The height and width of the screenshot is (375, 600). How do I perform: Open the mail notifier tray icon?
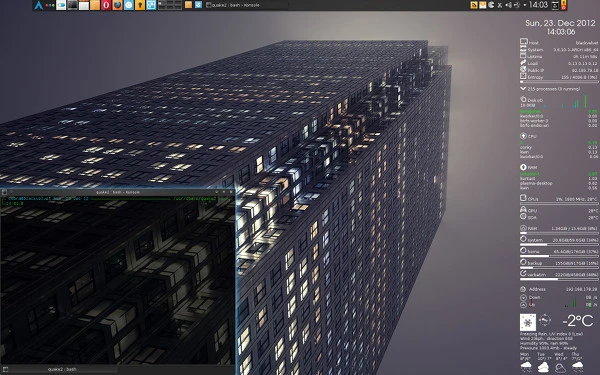point(483,5)
